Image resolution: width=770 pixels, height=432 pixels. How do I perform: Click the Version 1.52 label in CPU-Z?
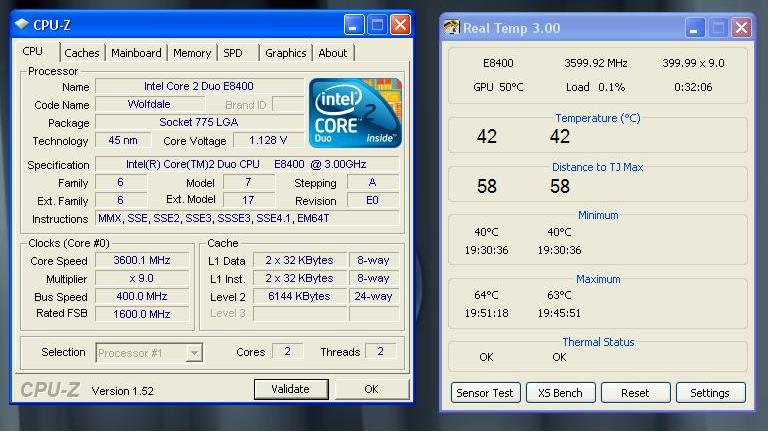click(123, 391)
